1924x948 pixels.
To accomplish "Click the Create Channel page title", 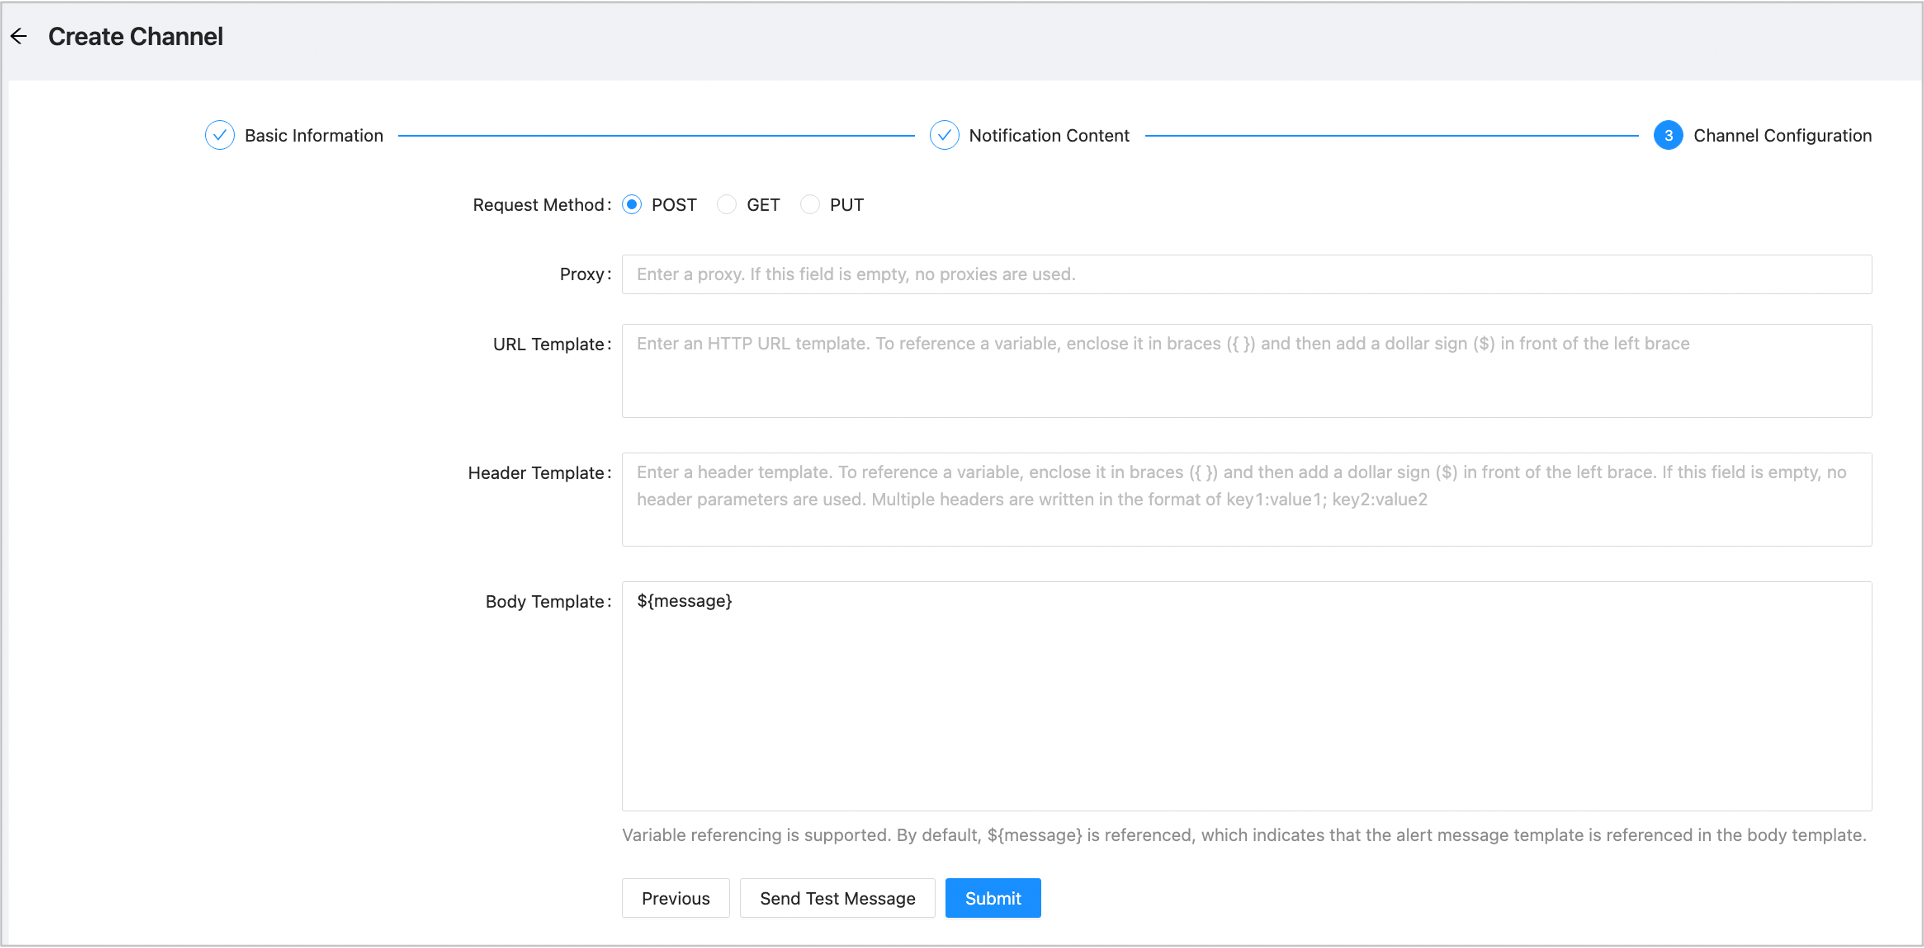I will pyautogui.click(x=136, y=37).
